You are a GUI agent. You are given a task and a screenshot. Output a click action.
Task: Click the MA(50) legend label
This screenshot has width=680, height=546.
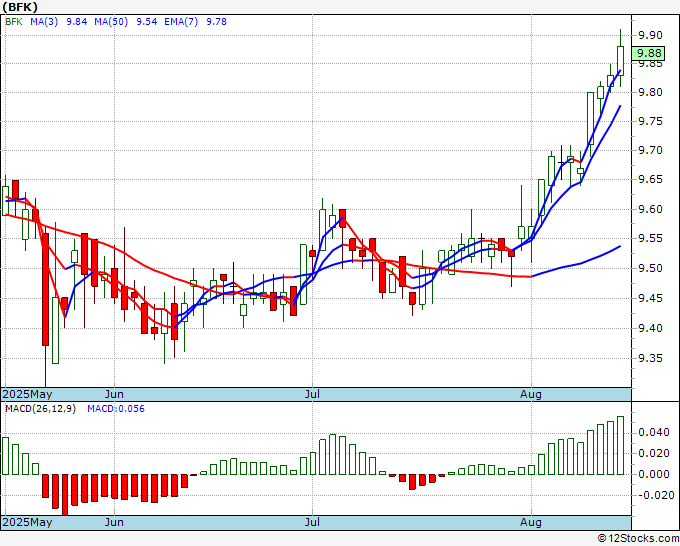(111, 22)
